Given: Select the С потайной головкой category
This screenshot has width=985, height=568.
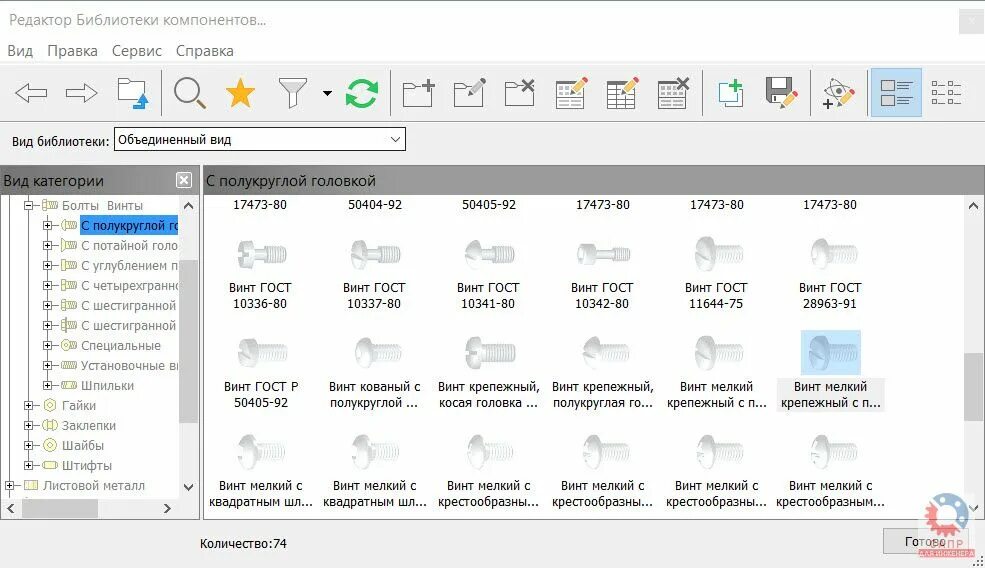Looking at the screenshot, I should coord(129,246).
